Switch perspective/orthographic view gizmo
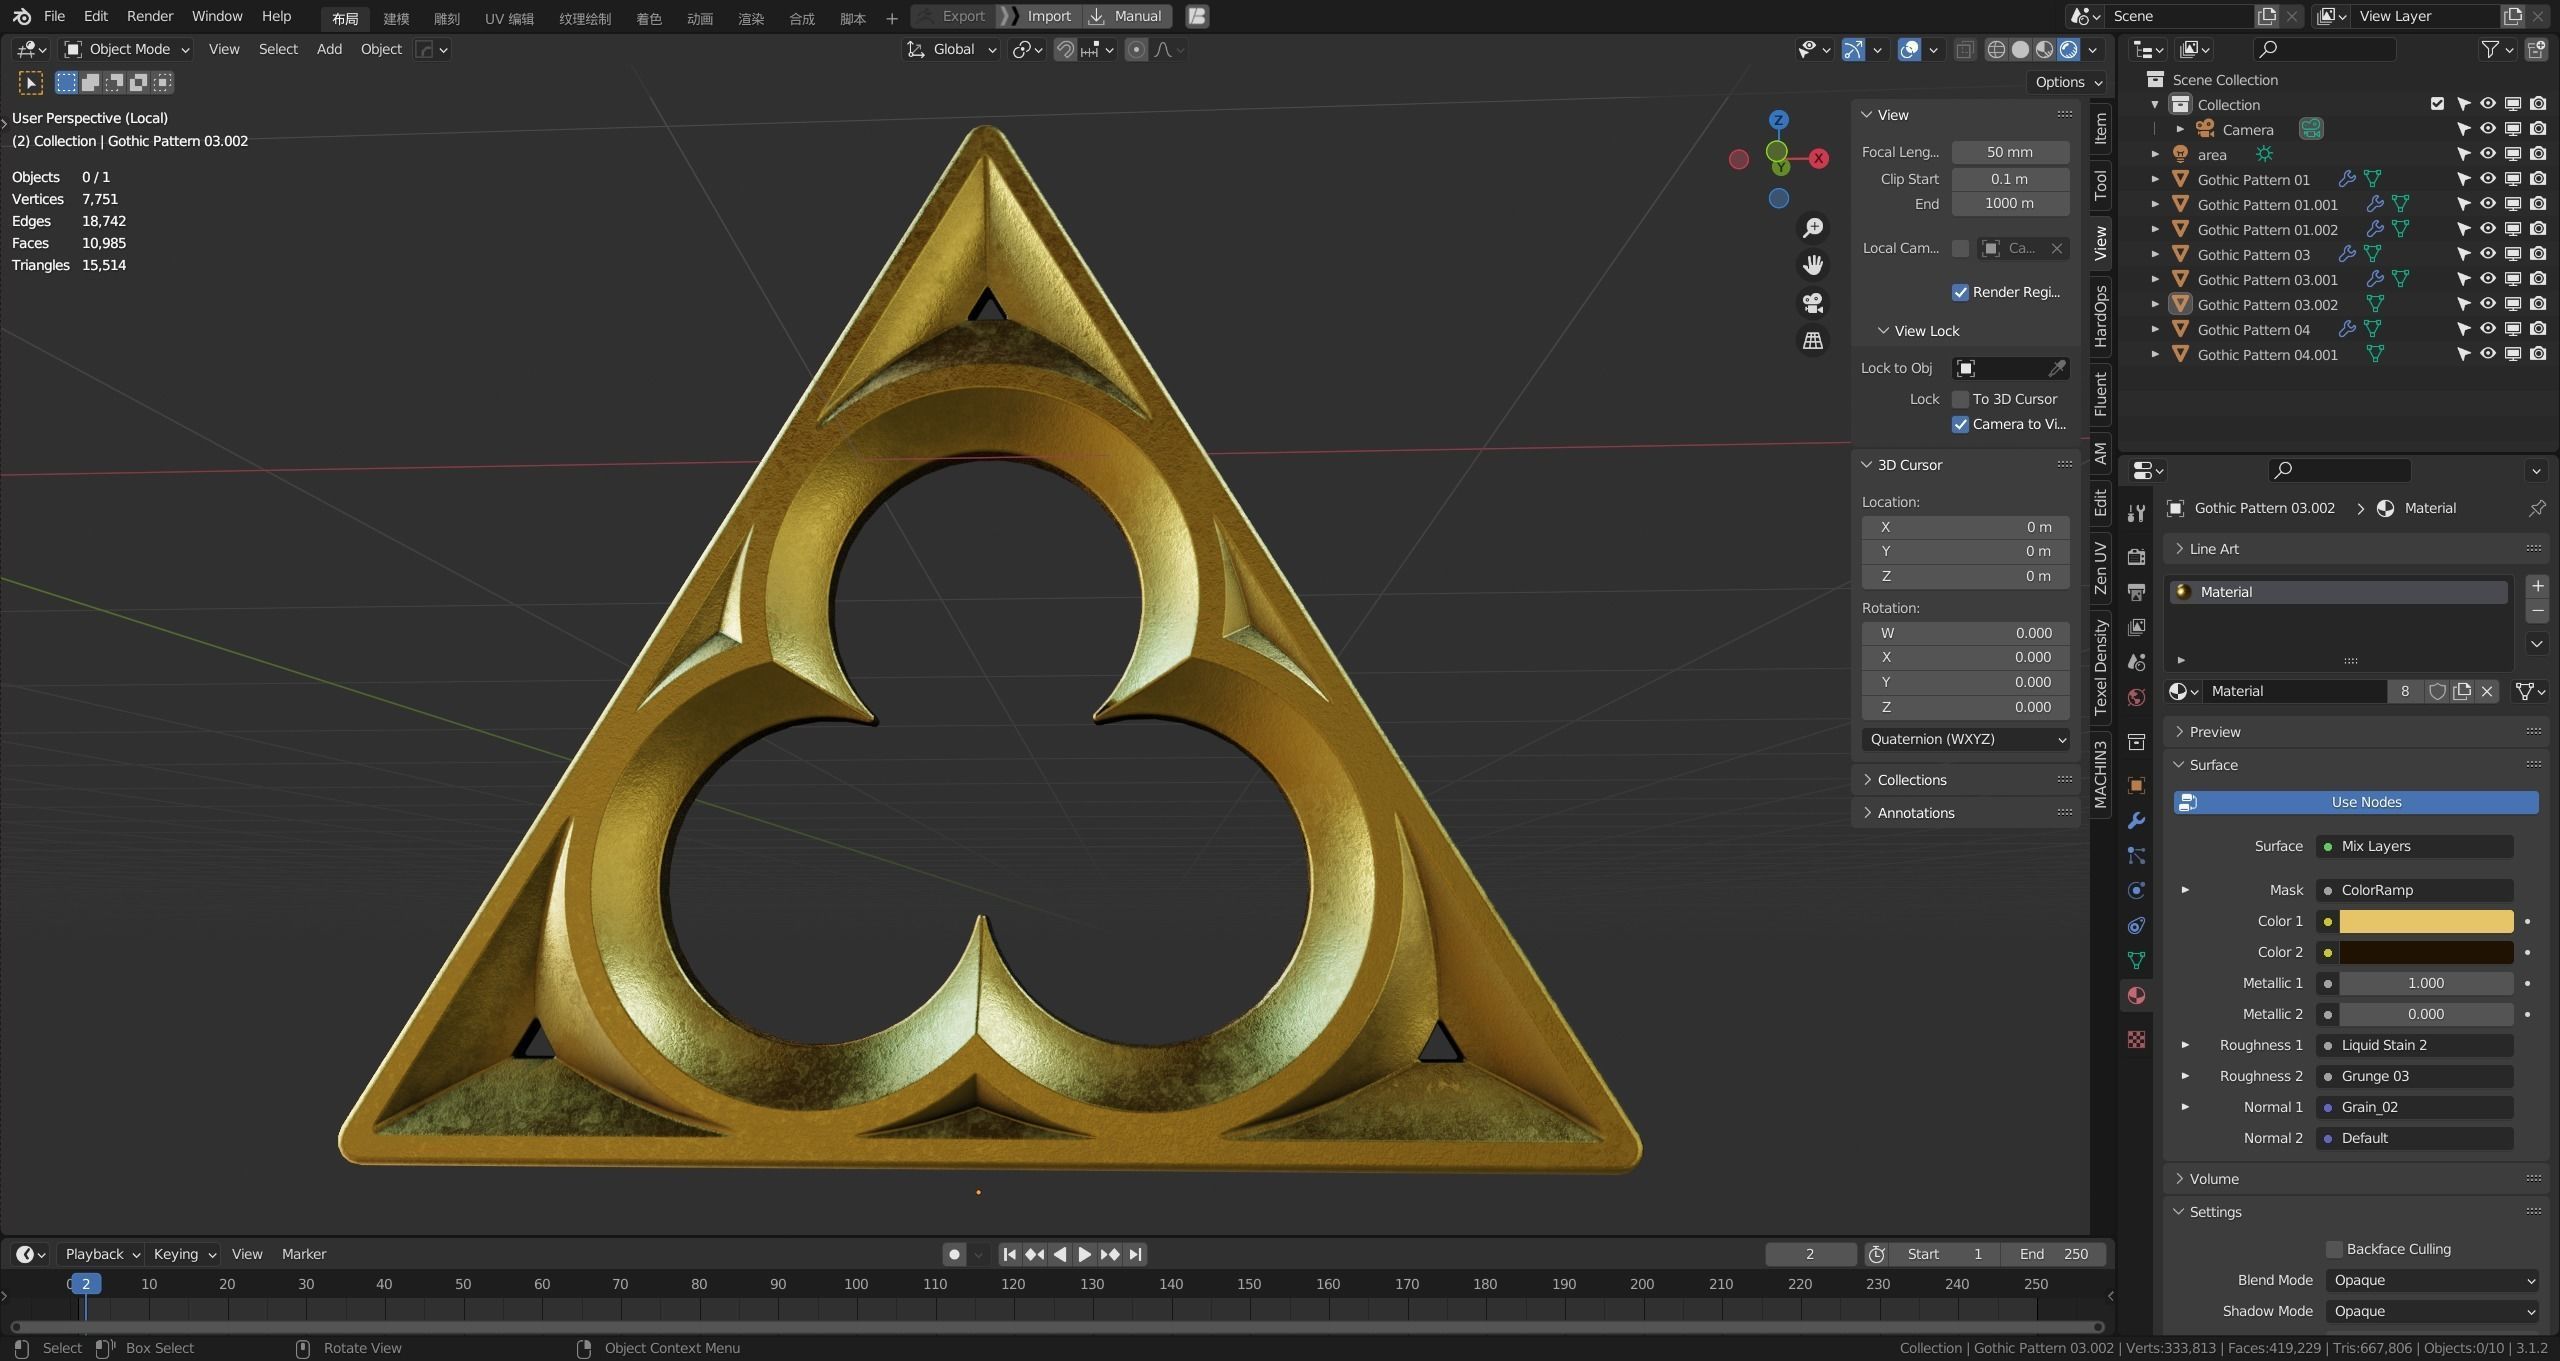The width and height of the screenshot is (2560, 1361). point(1812,341)
